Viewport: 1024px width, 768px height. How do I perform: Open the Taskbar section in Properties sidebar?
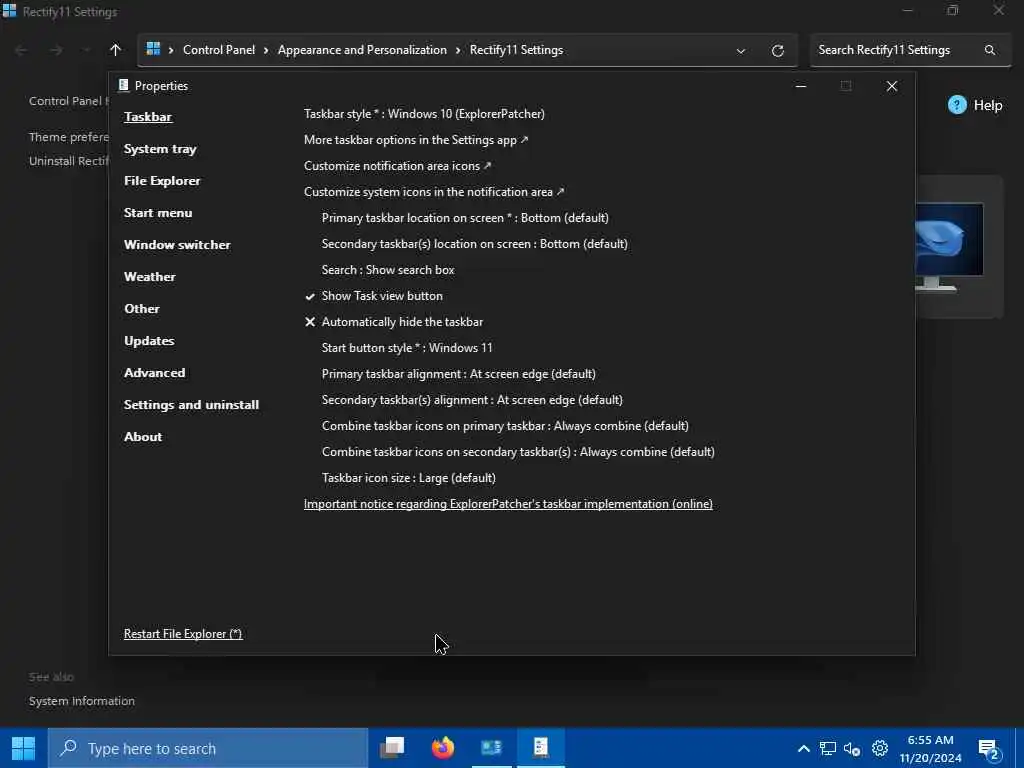coord(148,117)
